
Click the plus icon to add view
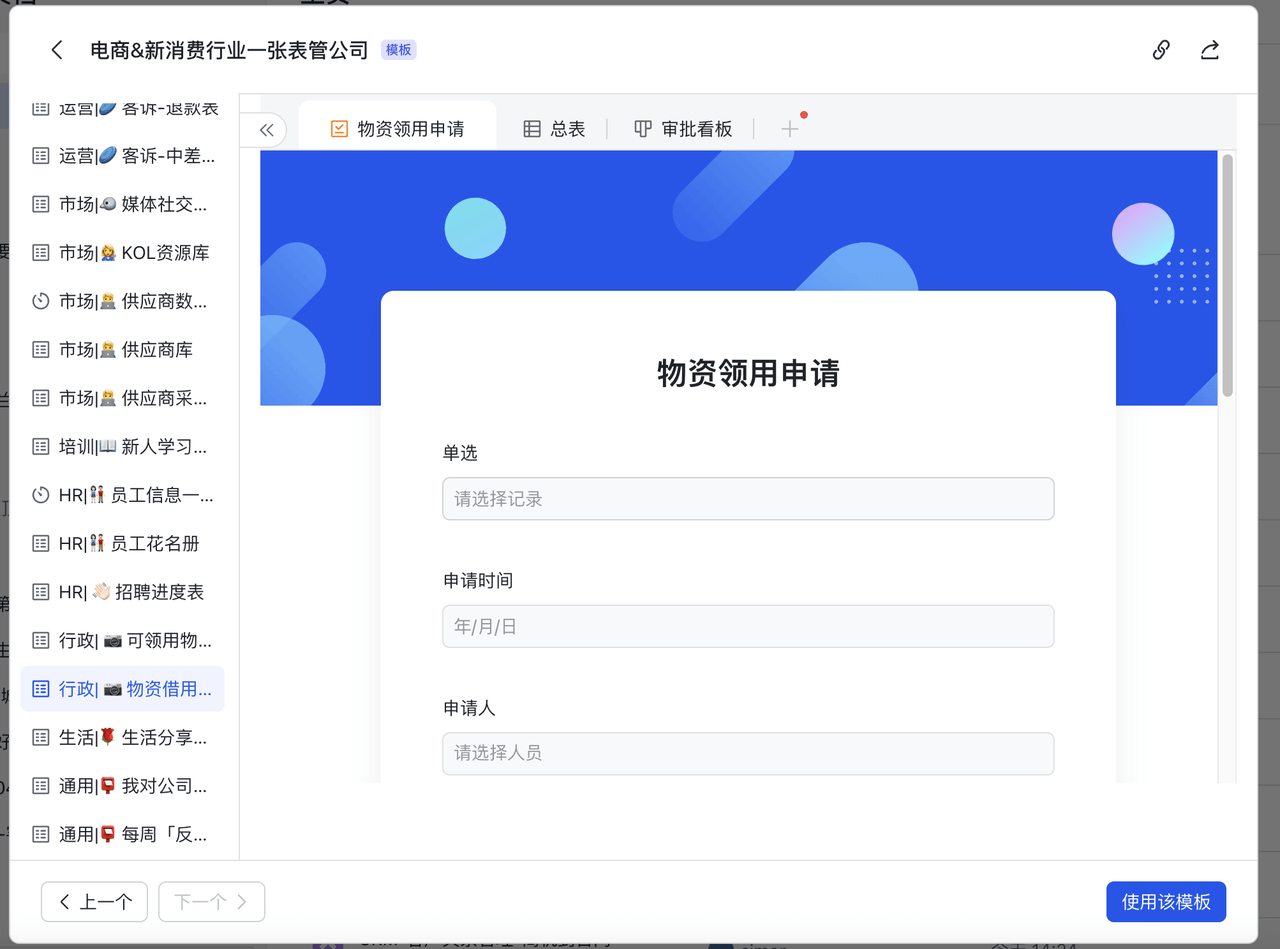[x=790, y=129]
